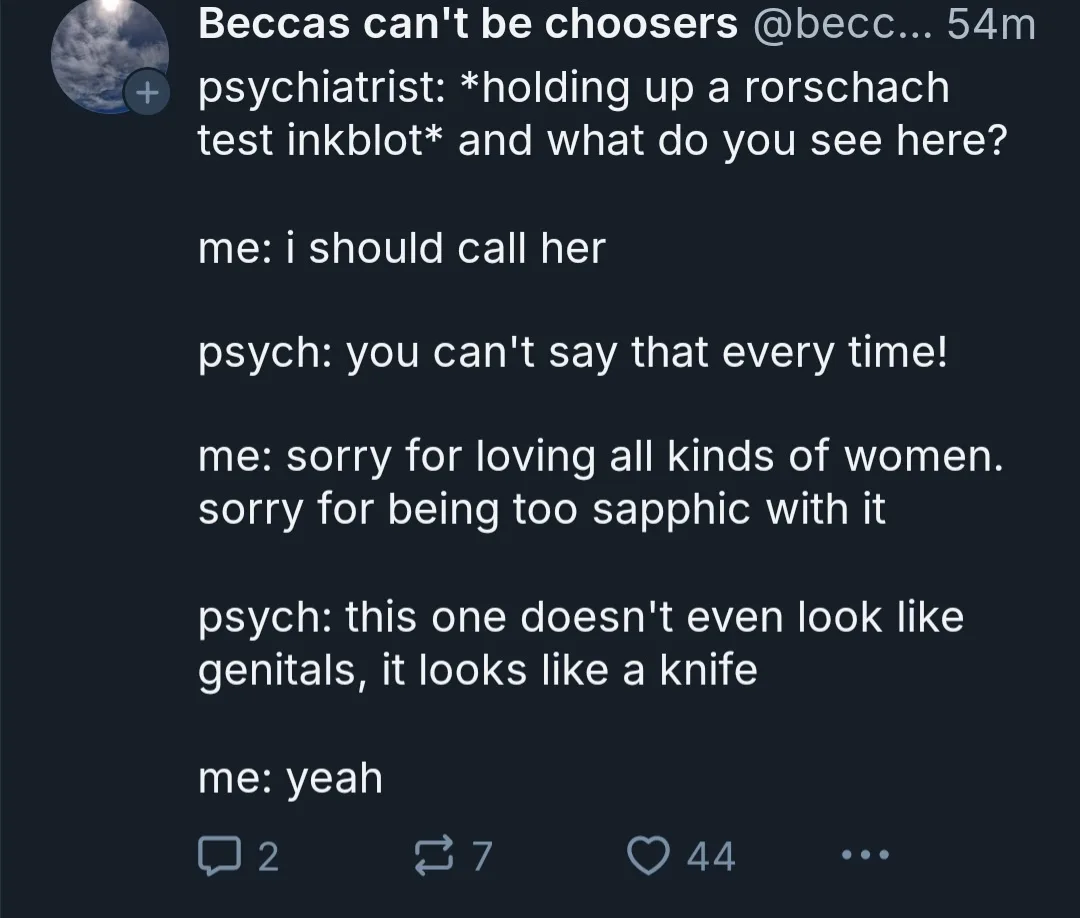
Task: Click the "psychiatrist: *holding up a rorschach" line
Action: [x=574, y=88]
